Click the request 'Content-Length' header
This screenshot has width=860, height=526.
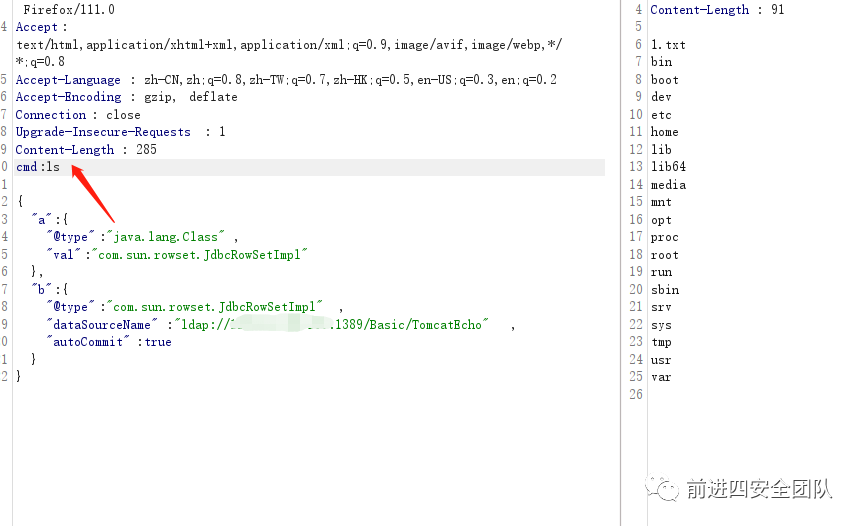point(65,150)
